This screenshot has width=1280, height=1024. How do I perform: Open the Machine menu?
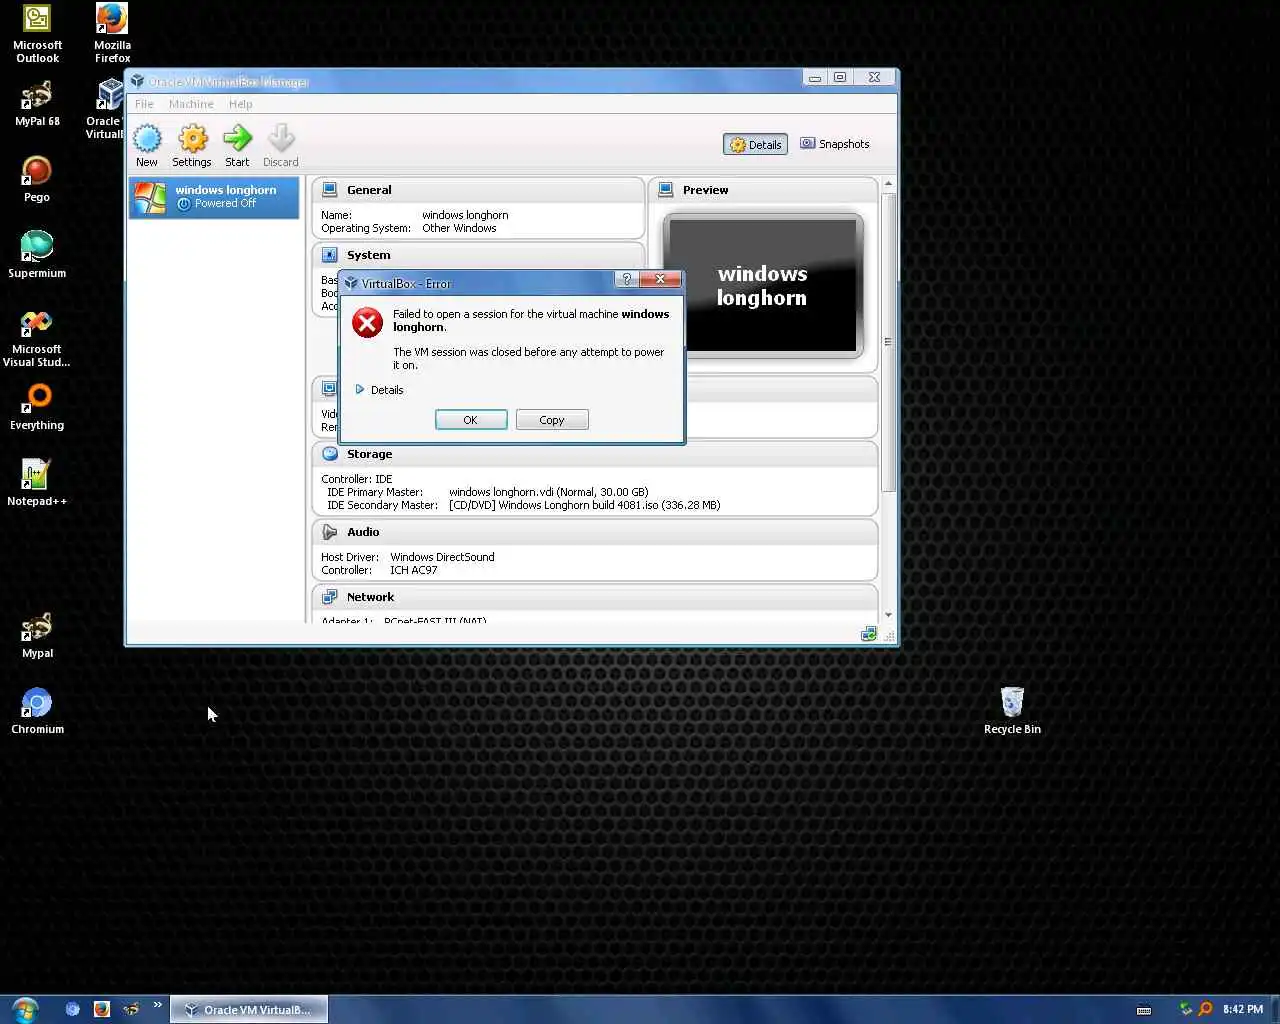pos(191,104)
